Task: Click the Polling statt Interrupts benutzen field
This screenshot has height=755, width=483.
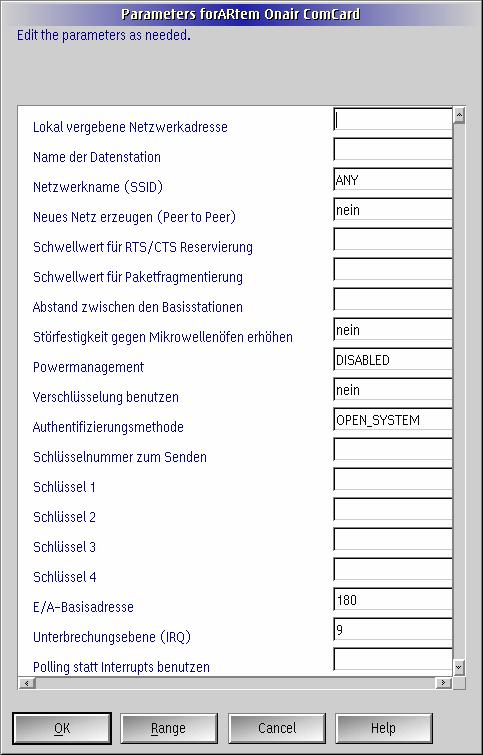Action: pyautogui.click(x=393, y=660)
